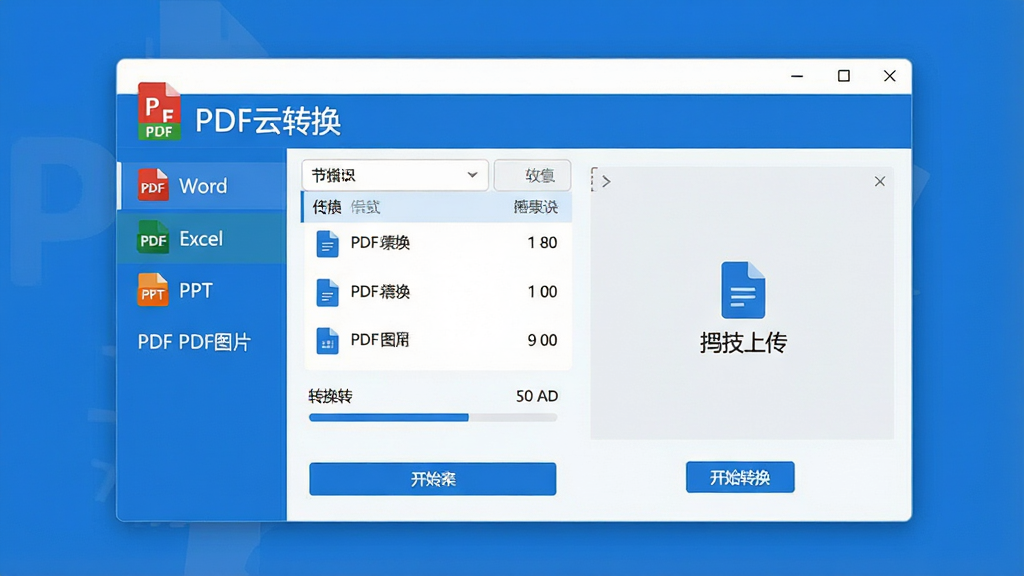
Task: Click the value 9 00 in list
Action: coord(542,340)
